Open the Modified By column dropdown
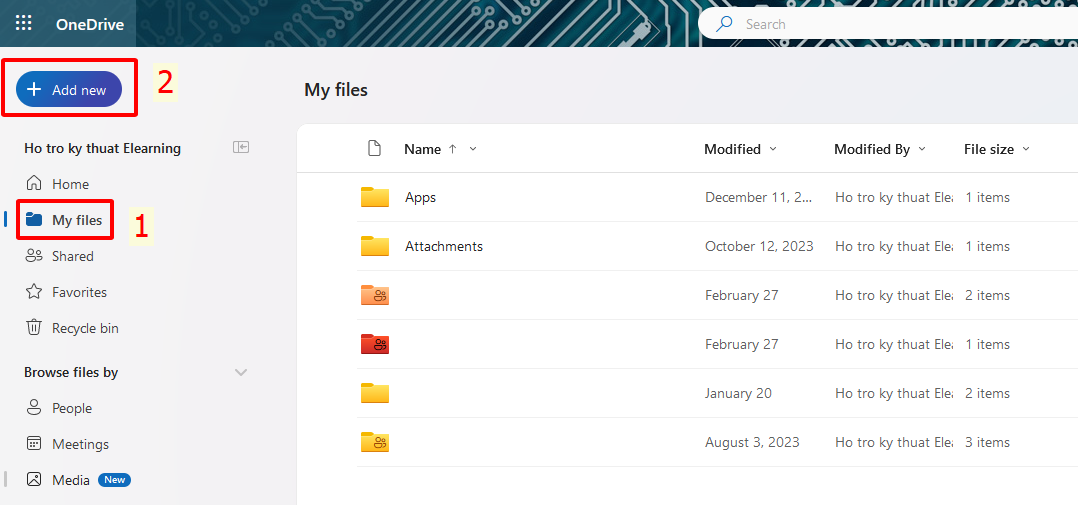 (922, 149)
